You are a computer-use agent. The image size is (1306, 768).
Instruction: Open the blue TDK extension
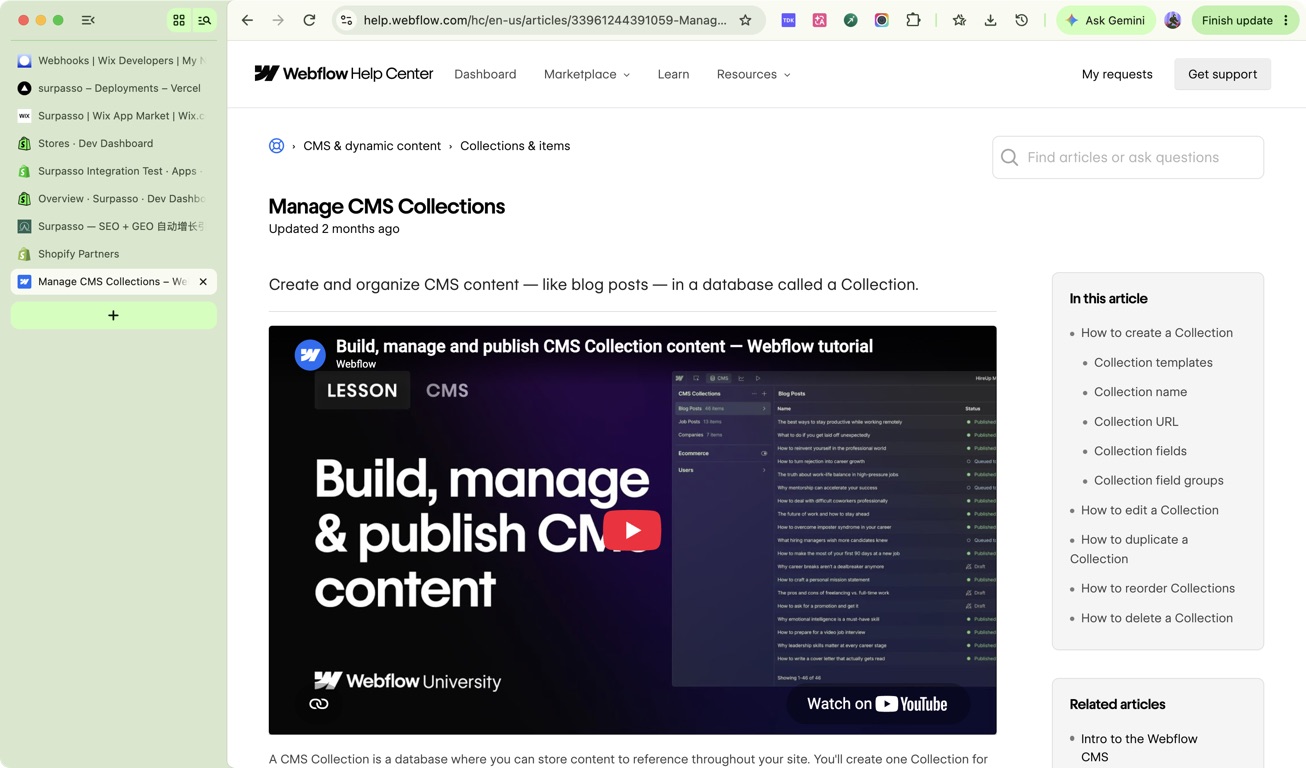(788, 20)
